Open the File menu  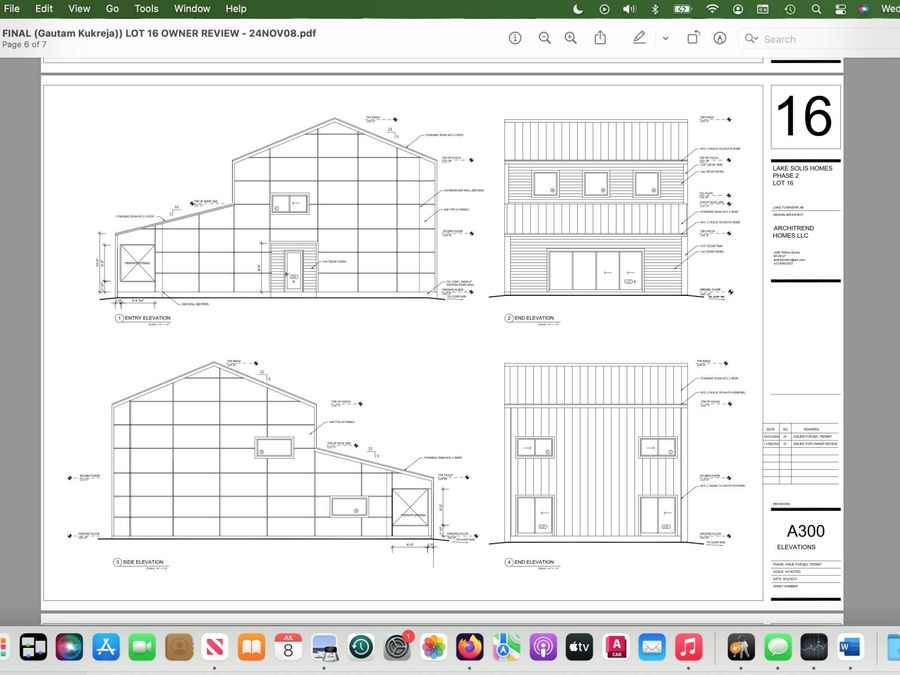click(11, 9)
